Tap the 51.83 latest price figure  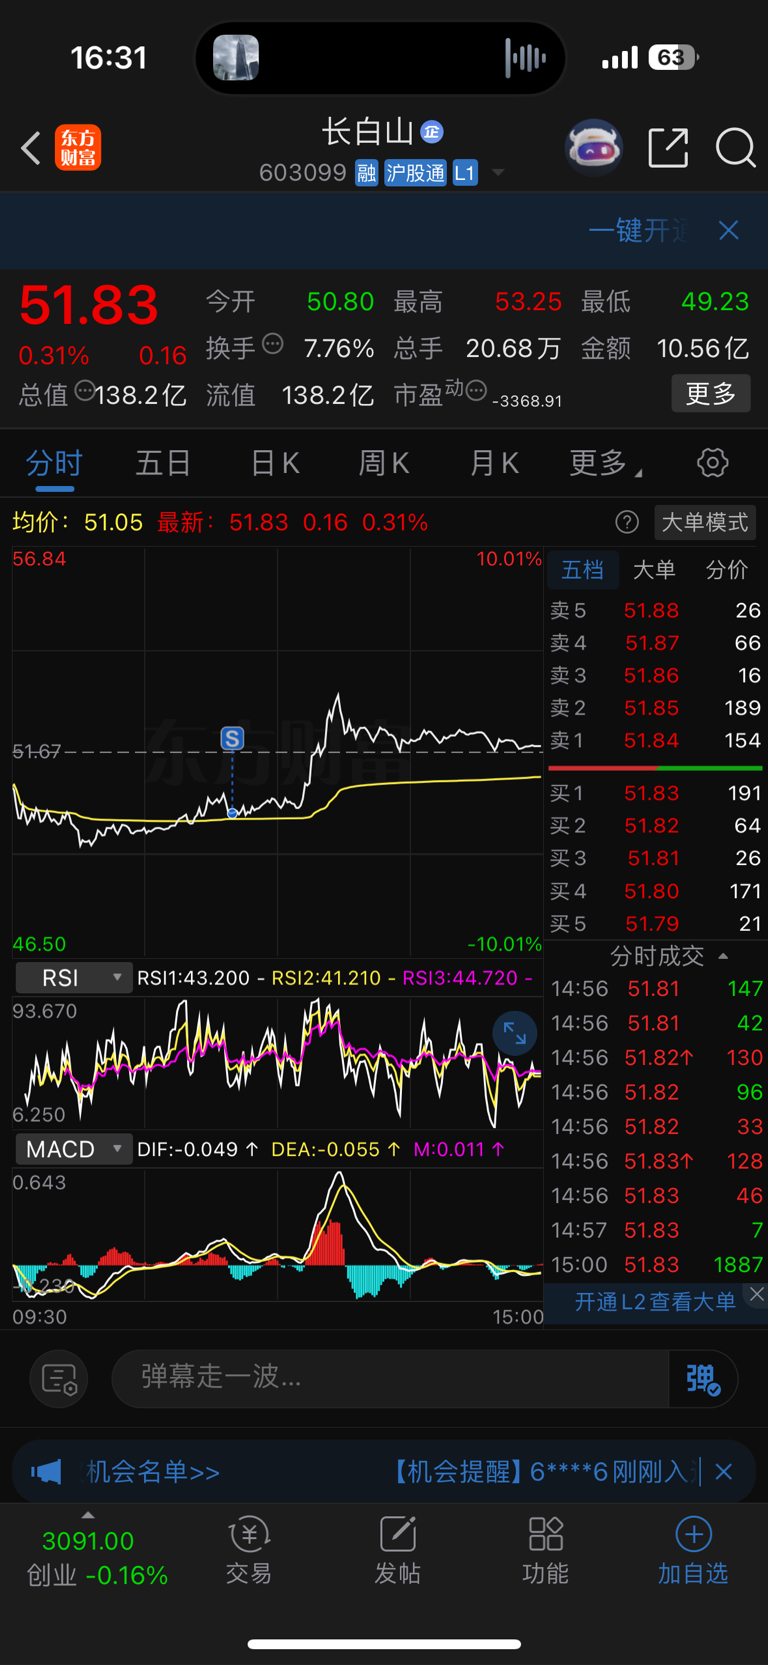click(89, 305)
